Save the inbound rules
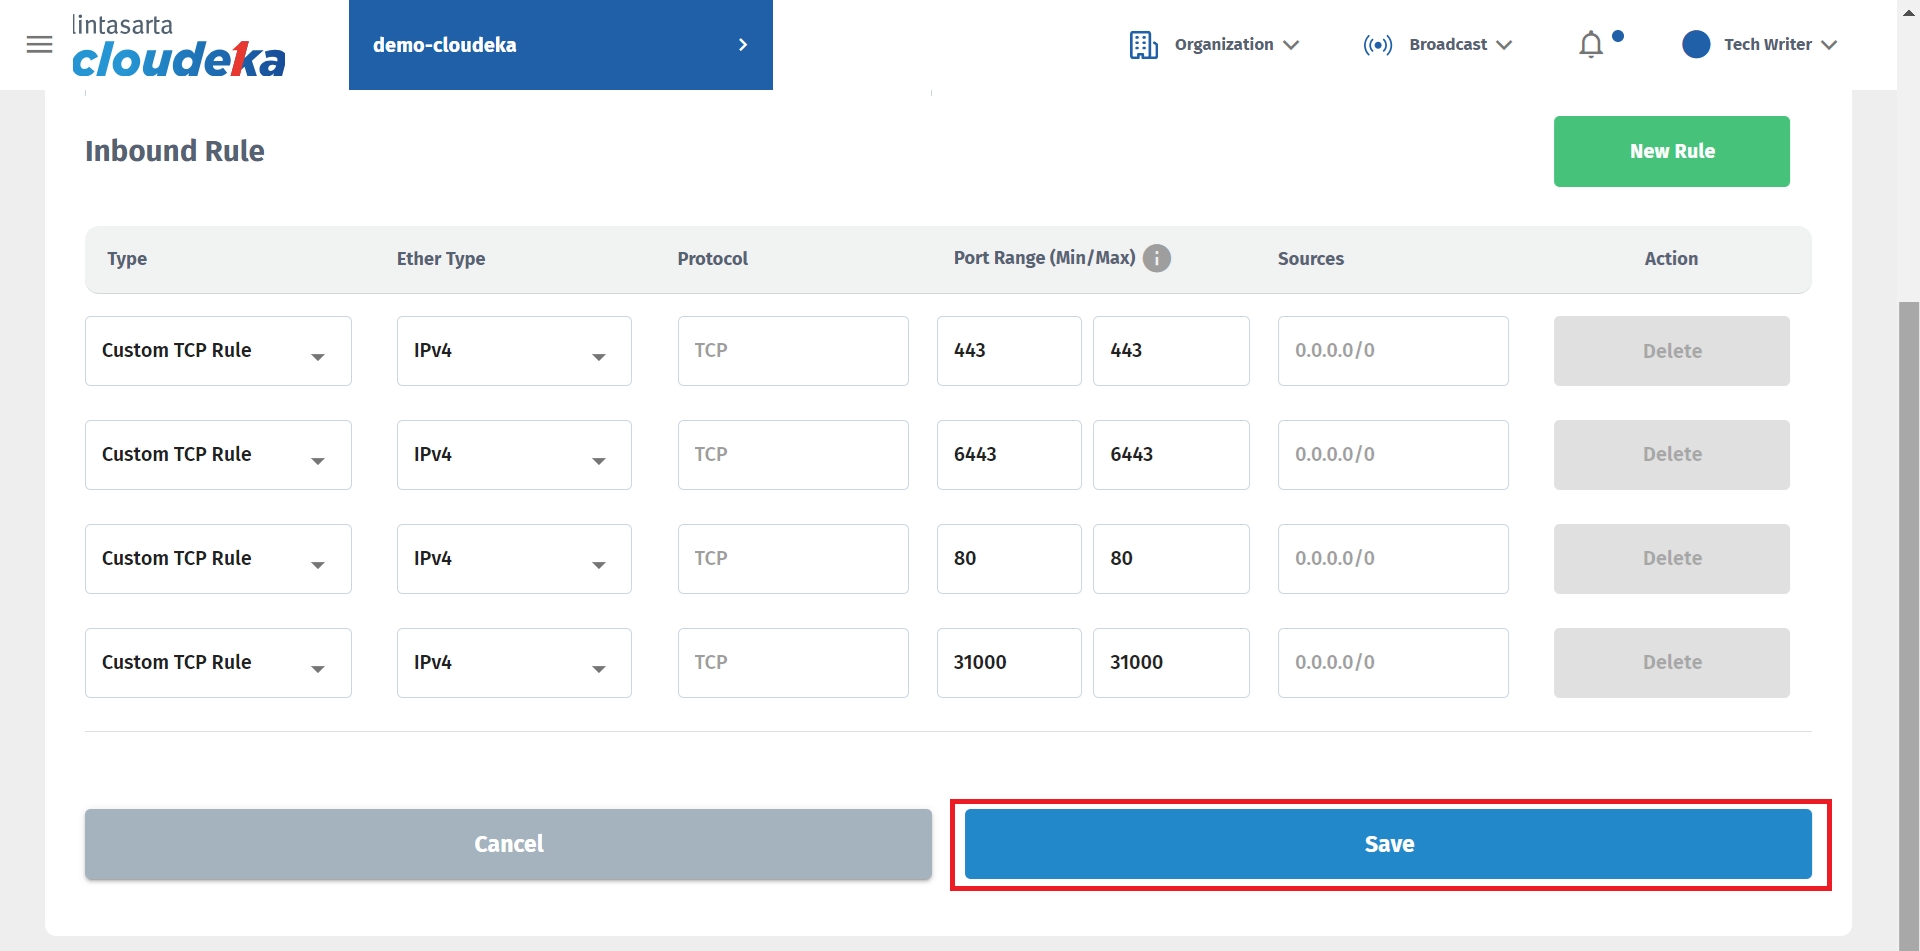Screen dimensions: 1920x951 [1388, 844]
